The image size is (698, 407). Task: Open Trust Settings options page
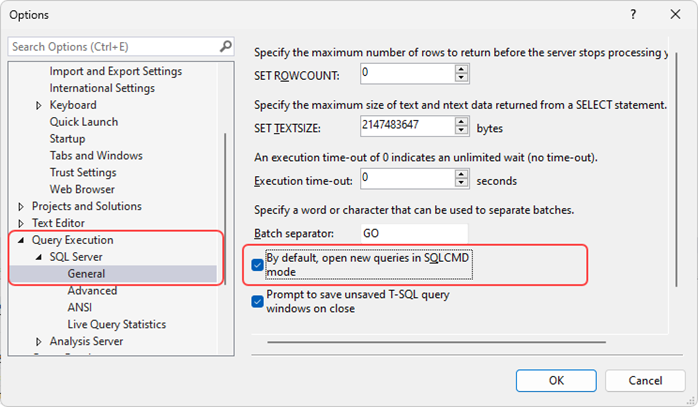pyautogui.click(x=88, y=173)
